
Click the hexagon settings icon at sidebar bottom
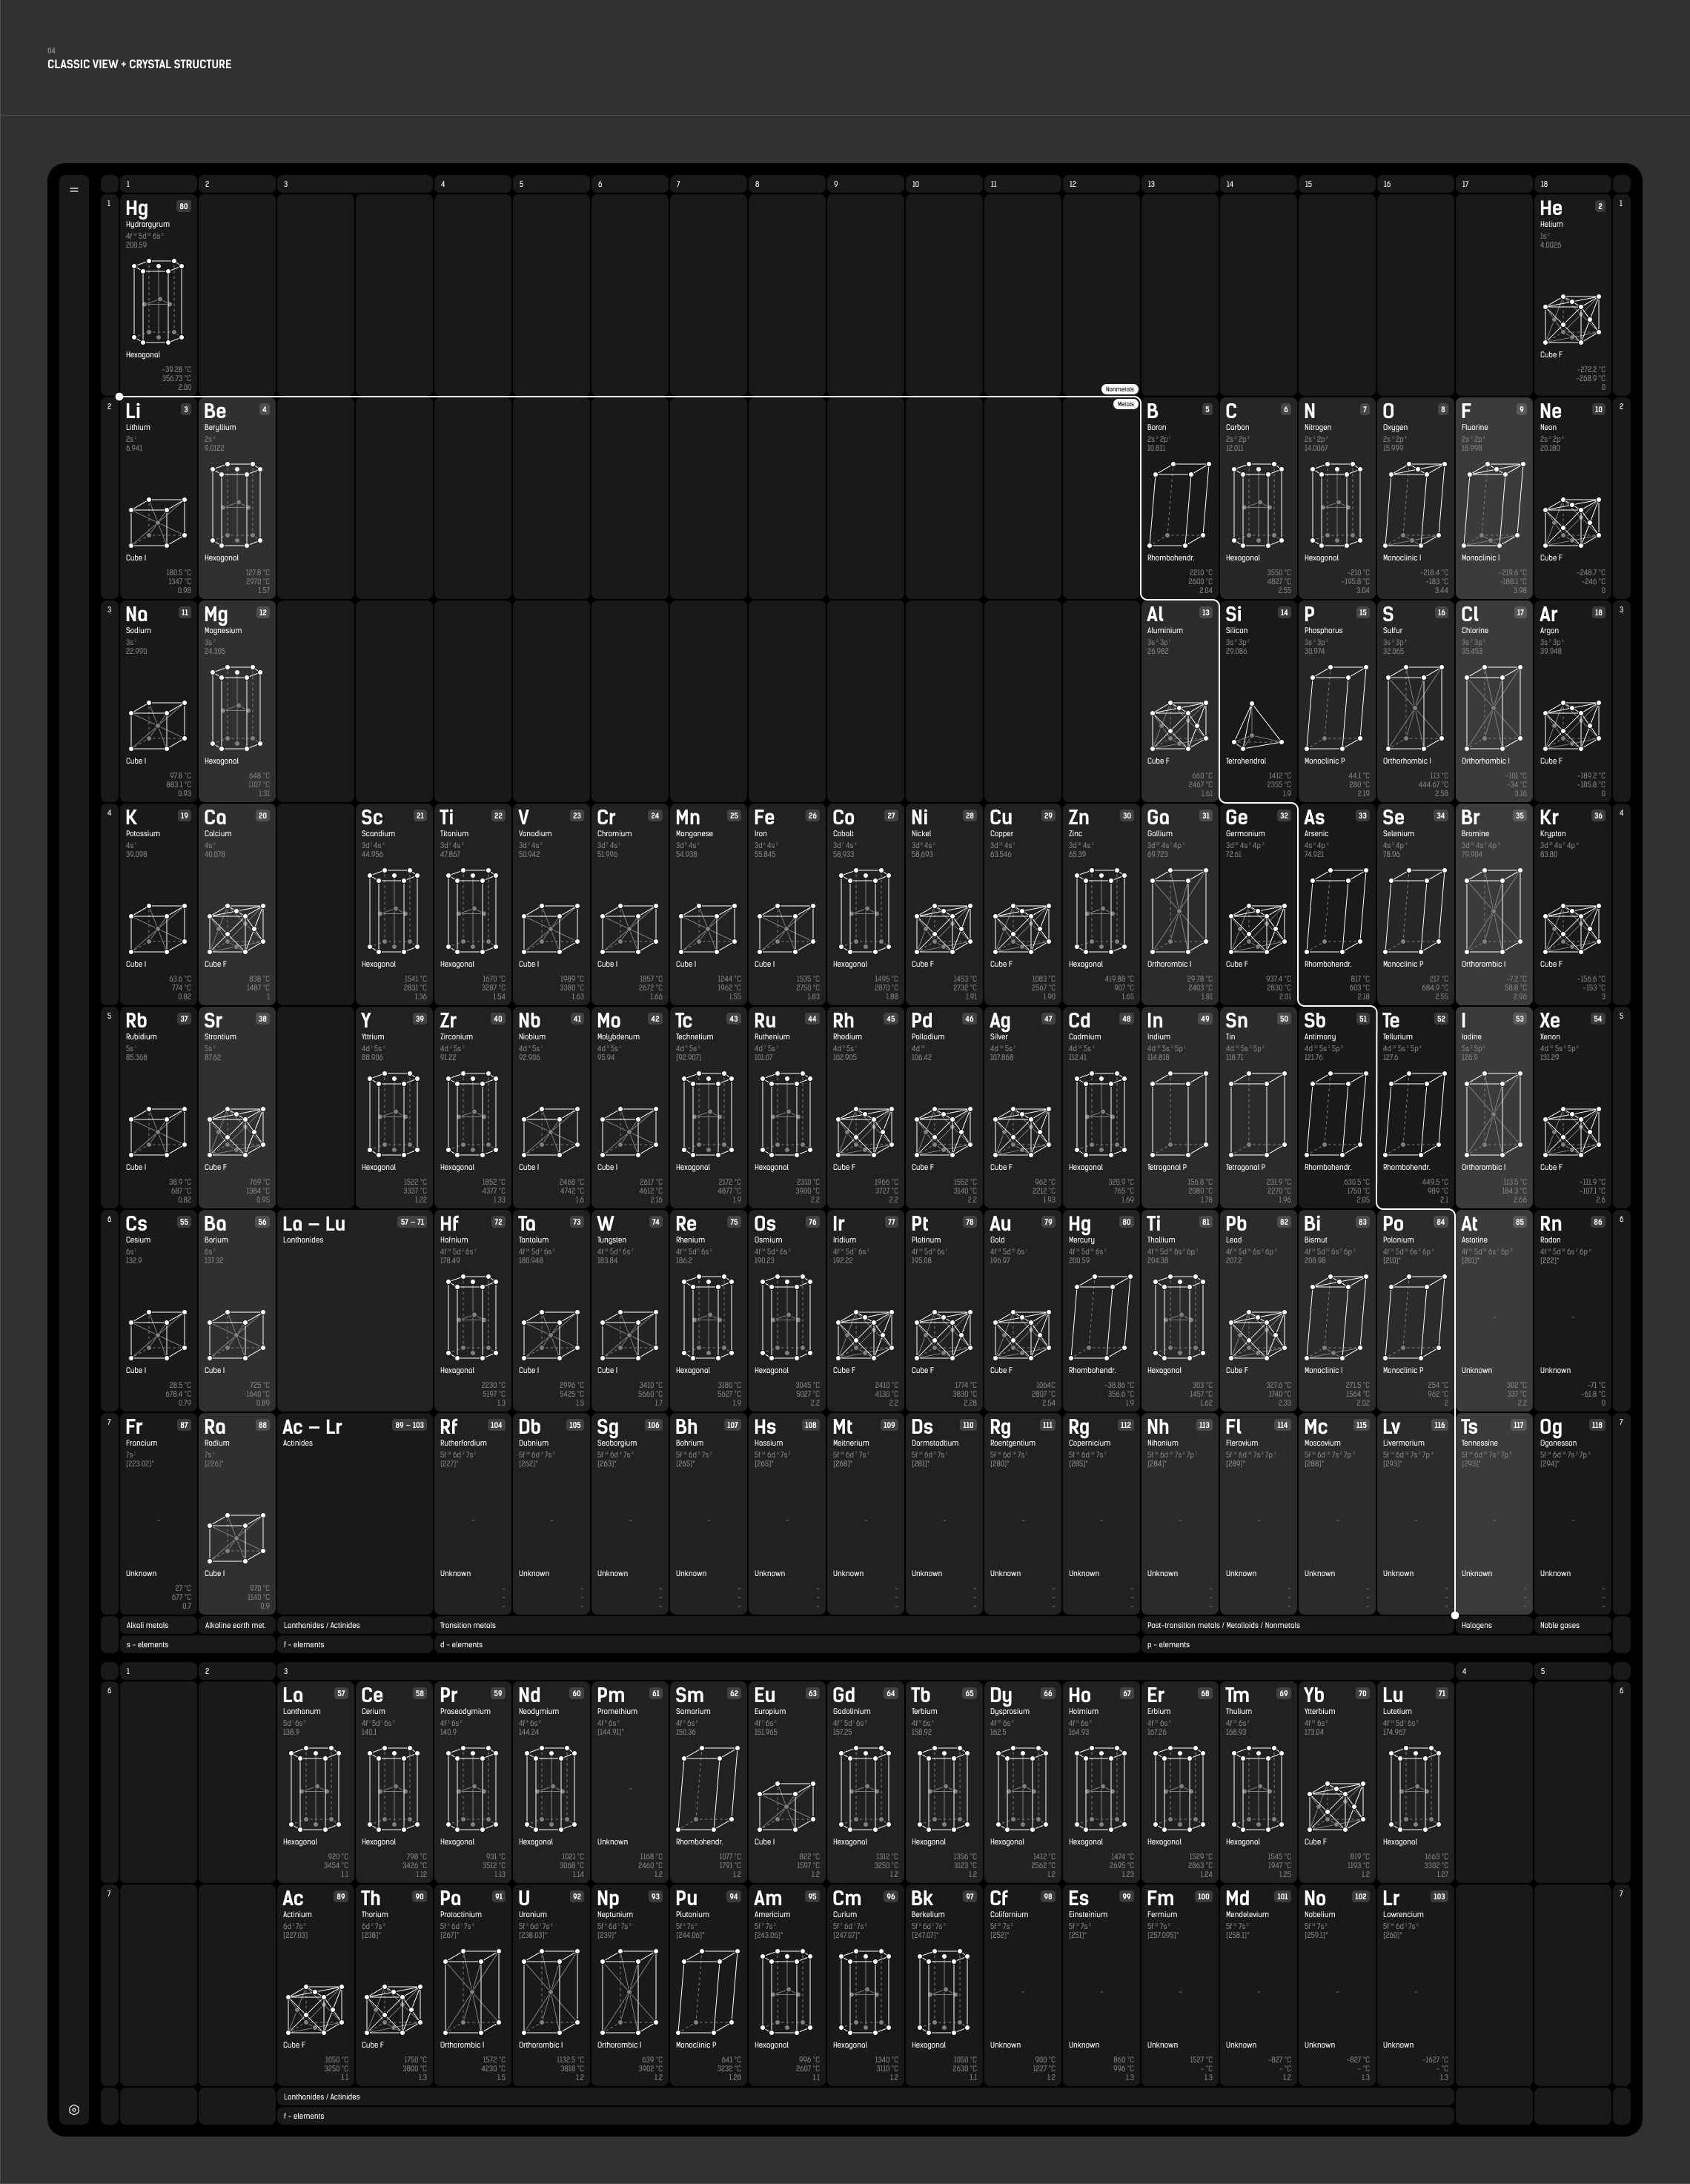click(74, 2110)
